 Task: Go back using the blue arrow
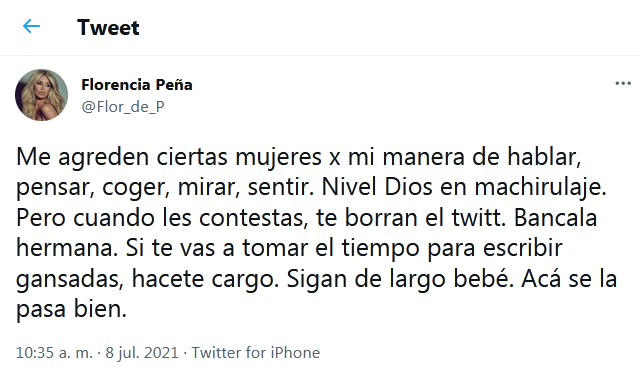click(x=31, y=27)
